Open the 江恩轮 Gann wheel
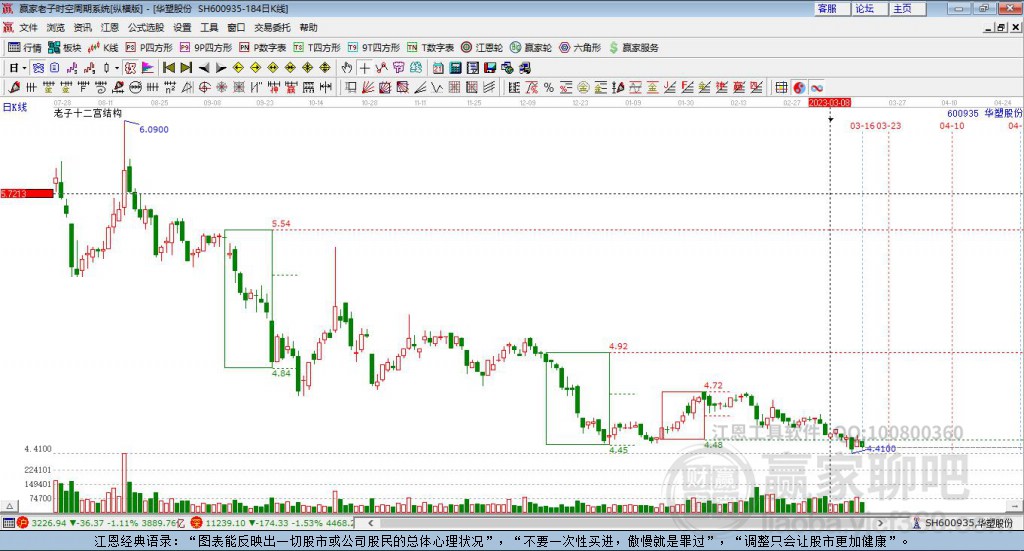 [x=482, y=48]
